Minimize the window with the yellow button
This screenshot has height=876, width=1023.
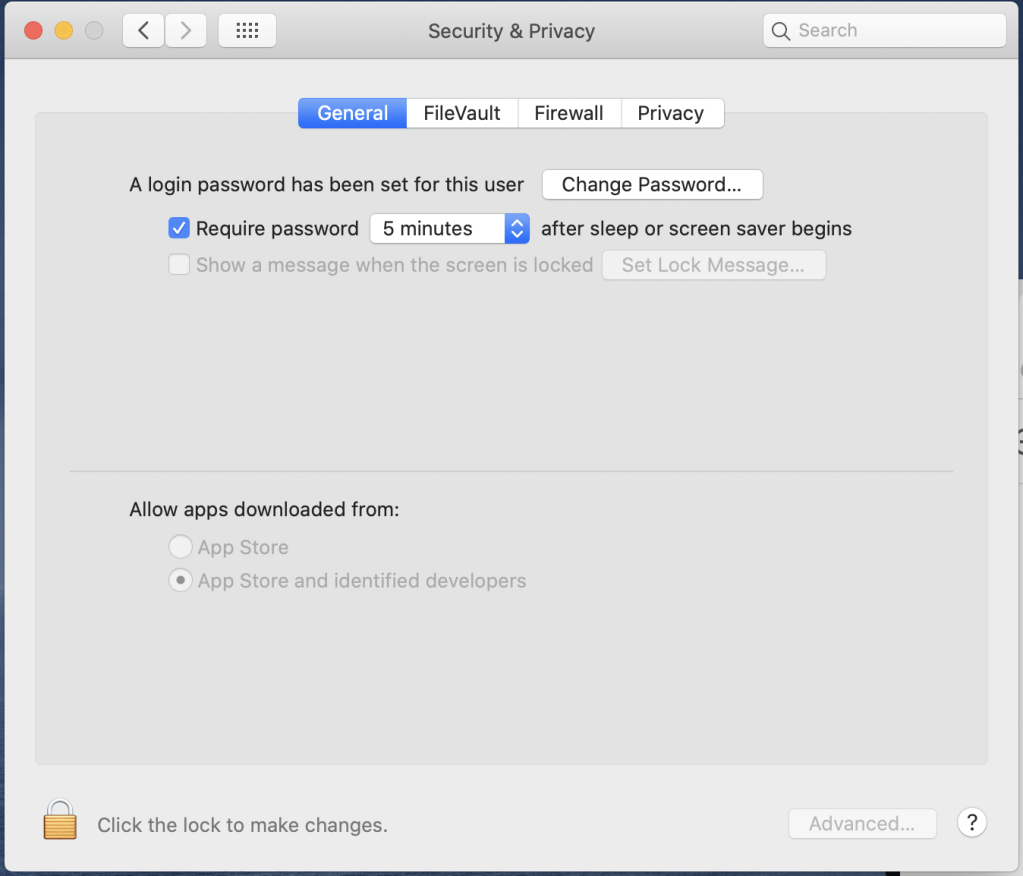(x=63, y=31)
